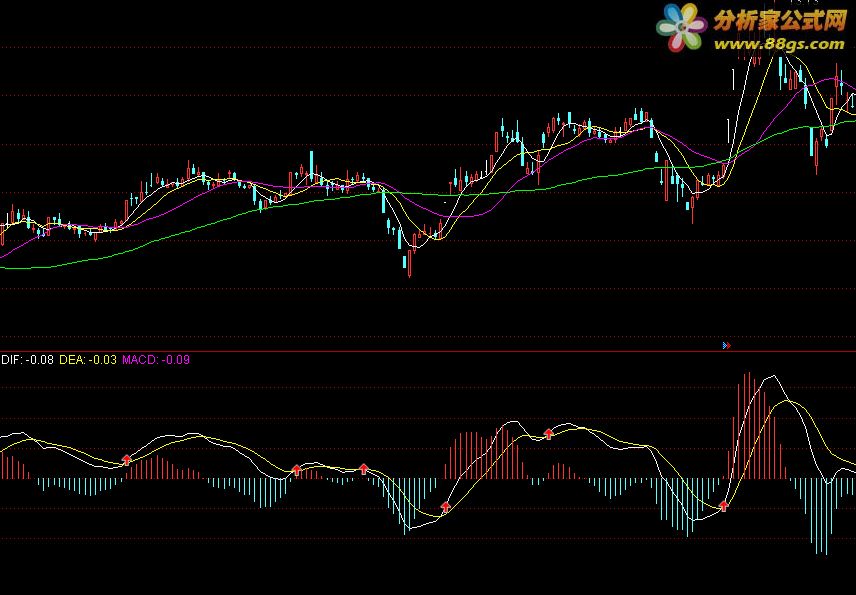The height and width of the screenshot is (595, 856).
Task: Click the MACD: -0.09 indicator readout
Action: pyautogui.click(x=156, y=360)
